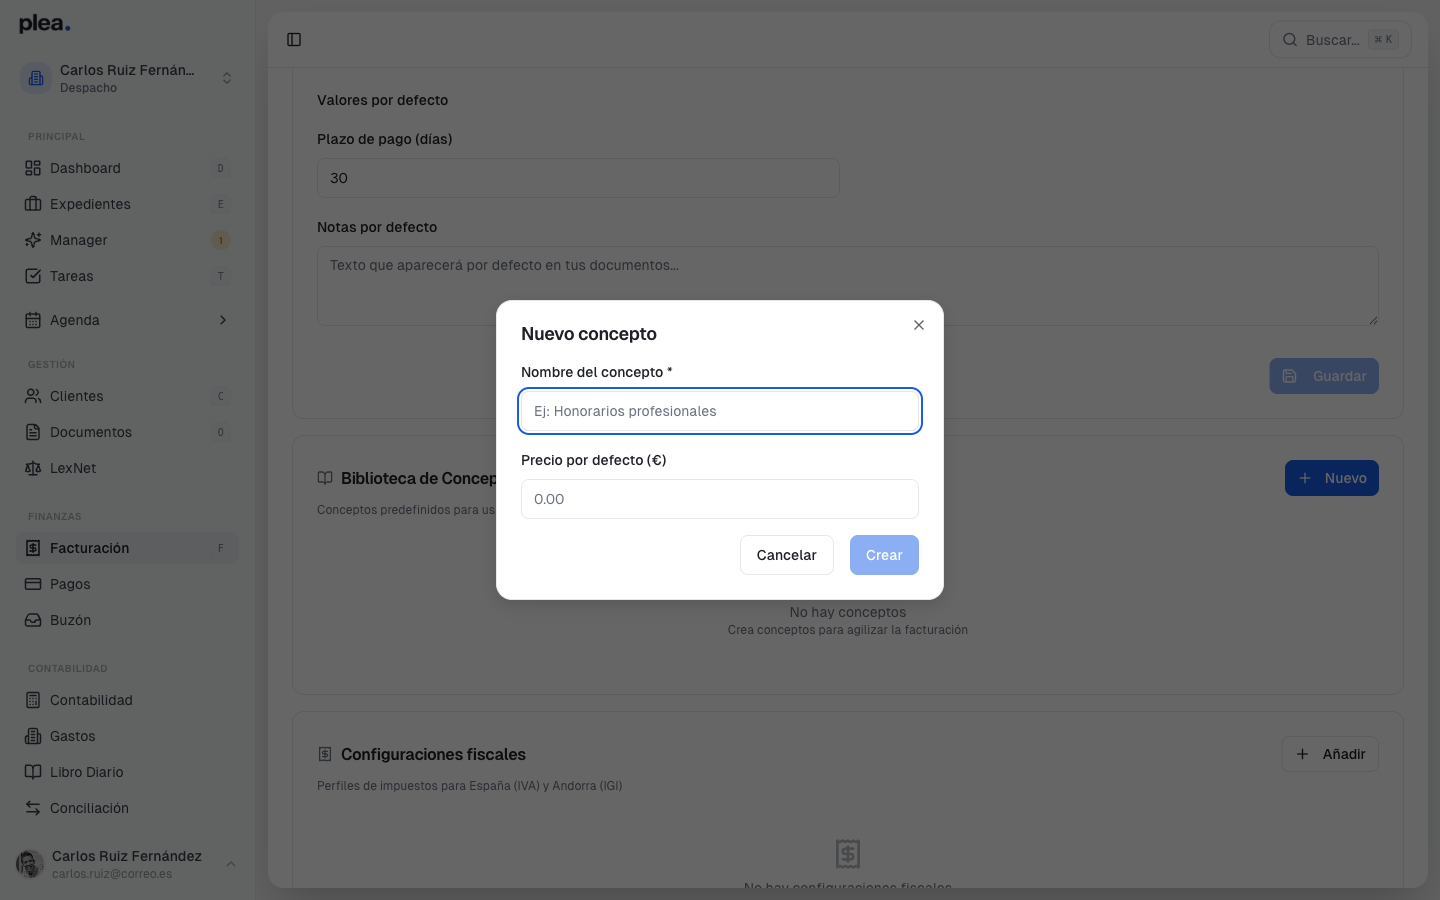
Task: Click the Crear button
Action: pos(884,555)
